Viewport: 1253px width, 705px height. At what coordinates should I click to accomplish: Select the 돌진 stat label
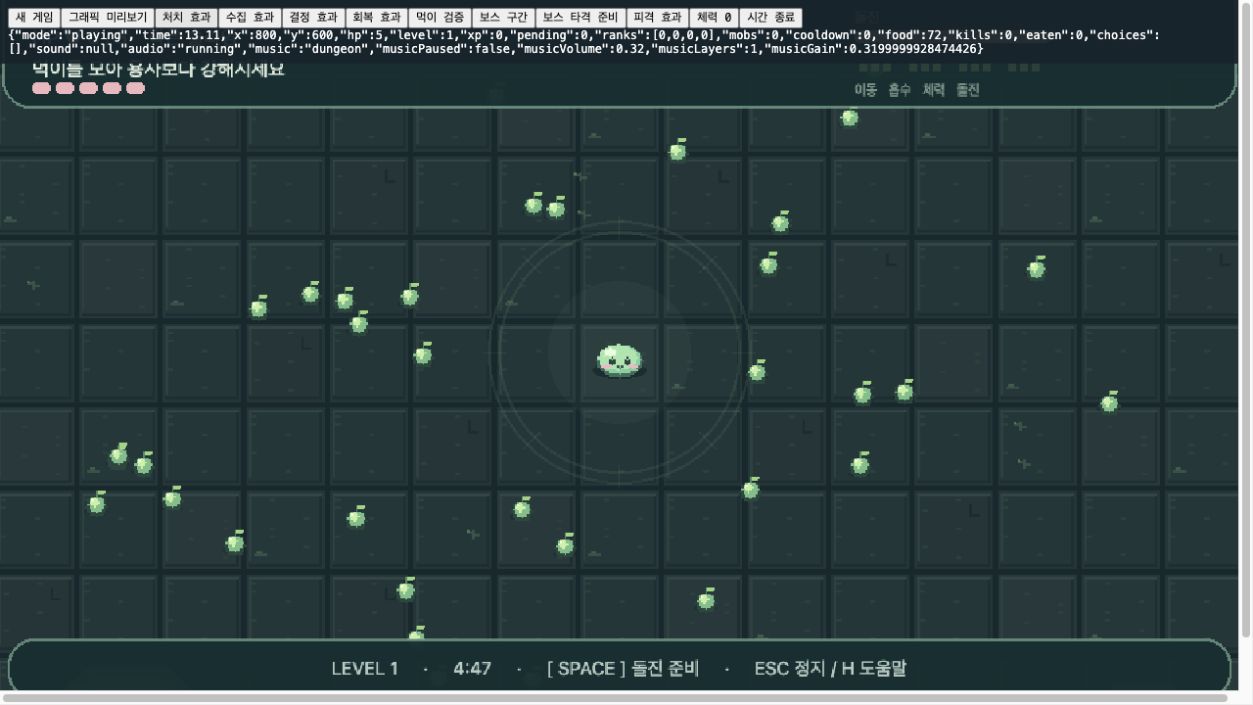point(967,90)
